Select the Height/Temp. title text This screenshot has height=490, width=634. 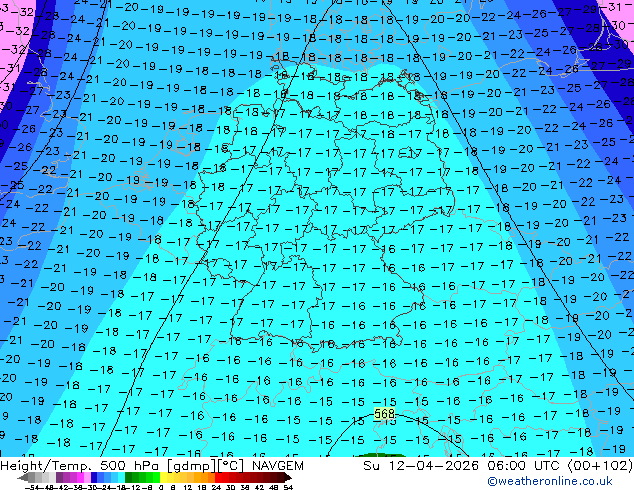tap(48, 466)
